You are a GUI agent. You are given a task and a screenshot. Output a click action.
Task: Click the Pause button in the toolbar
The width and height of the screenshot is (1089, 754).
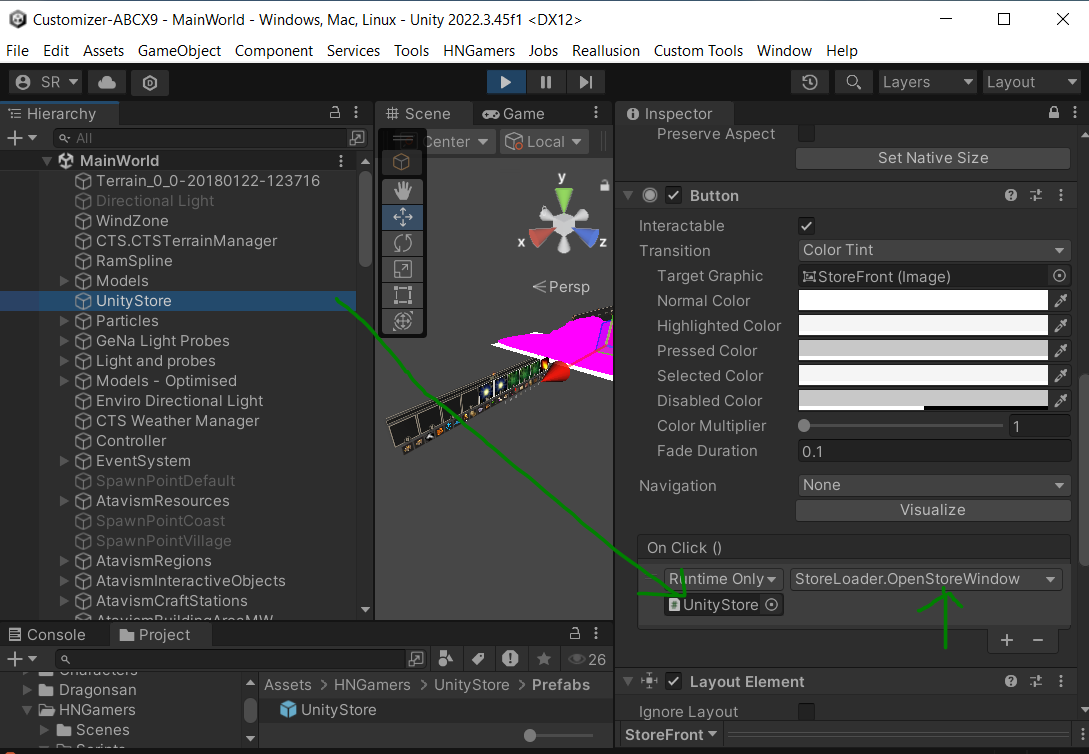tap(545, 82)
